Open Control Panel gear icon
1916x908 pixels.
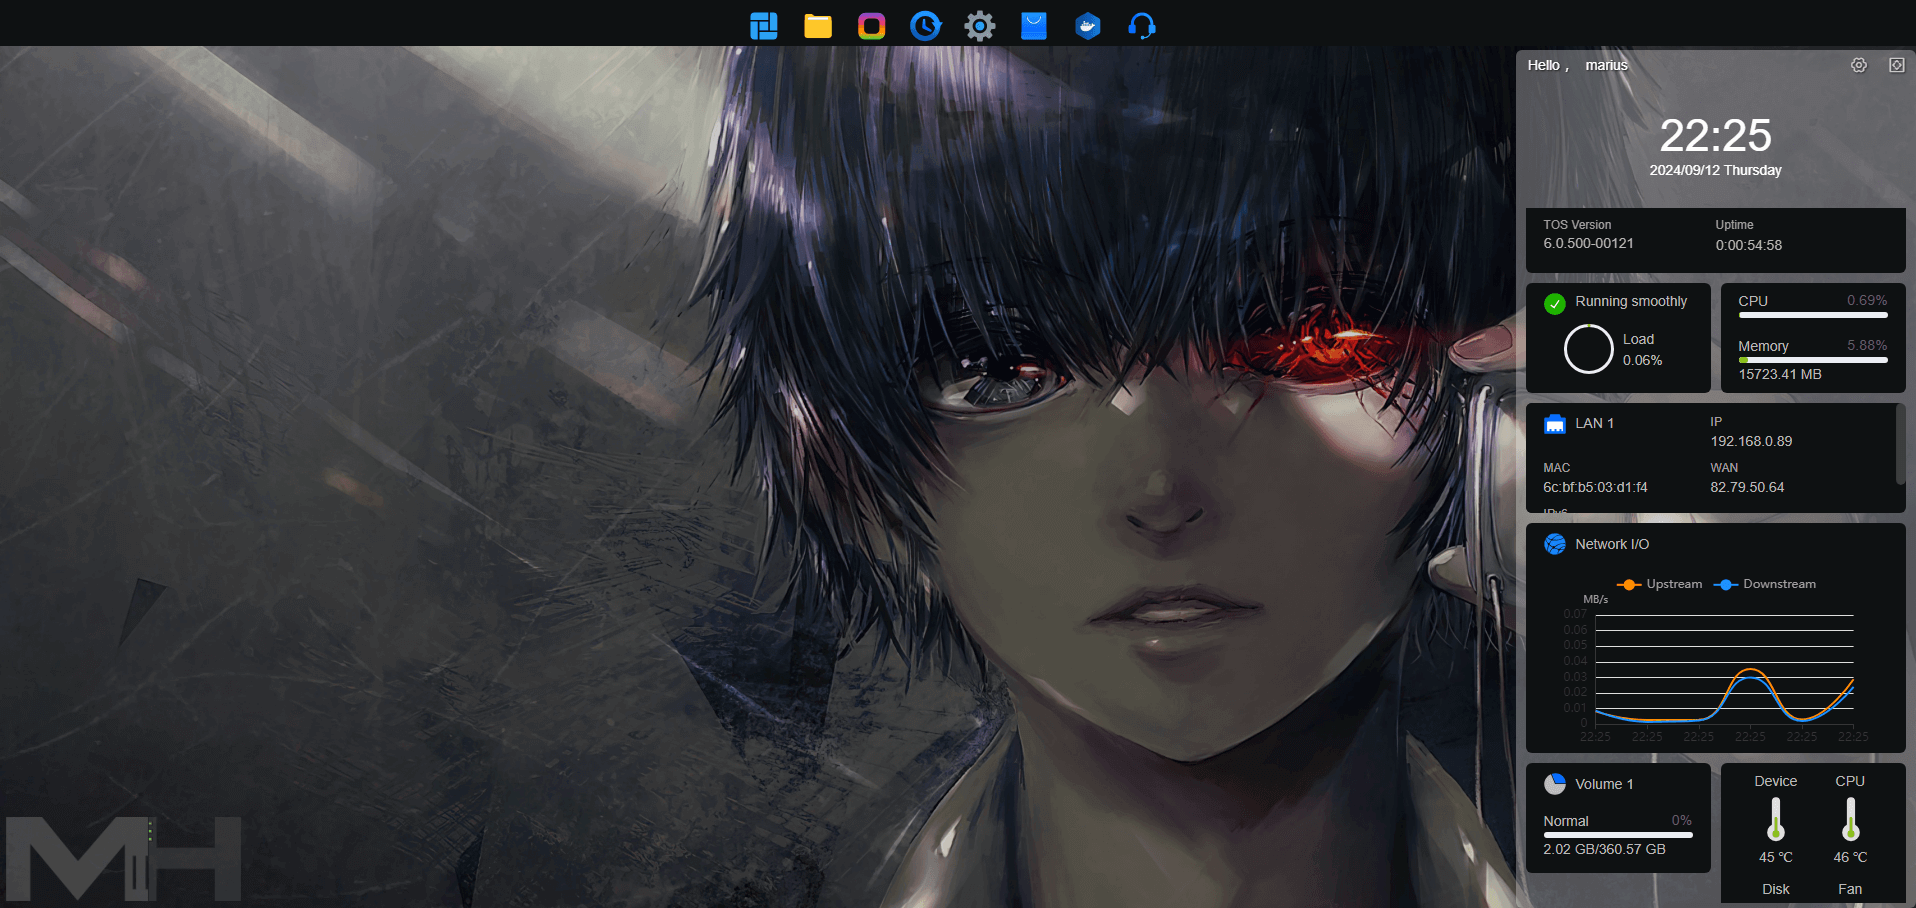(x=980, y=26)
